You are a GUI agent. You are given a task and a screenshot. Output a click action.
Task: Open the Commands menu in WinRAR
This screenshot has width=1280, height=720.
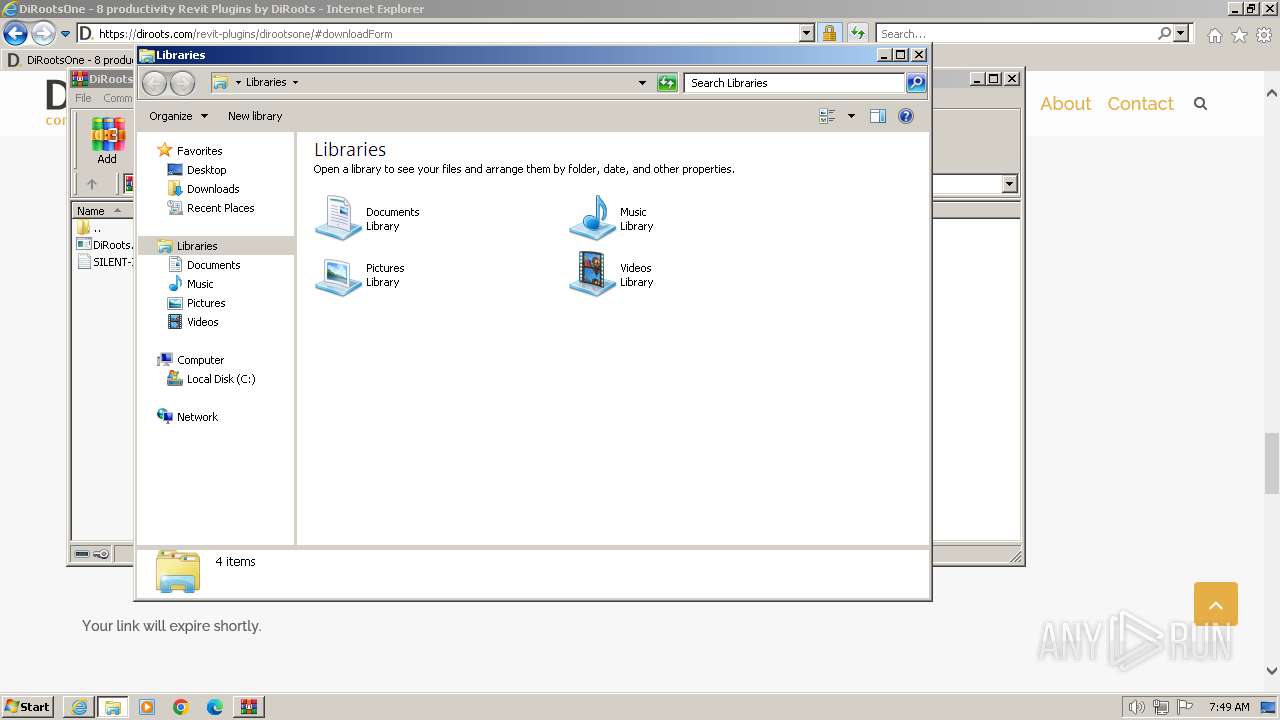(118, 98)
